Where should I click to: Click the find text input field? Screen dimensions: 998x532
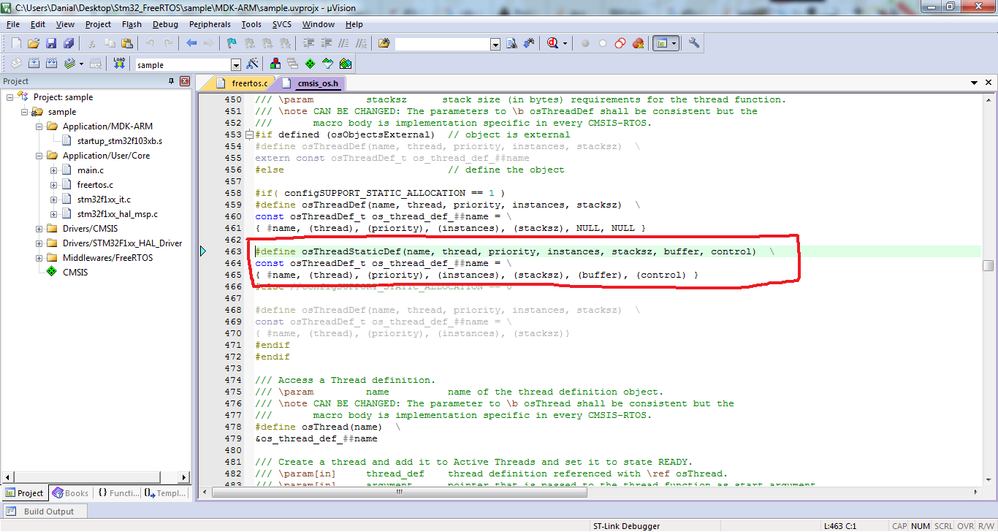442,44
